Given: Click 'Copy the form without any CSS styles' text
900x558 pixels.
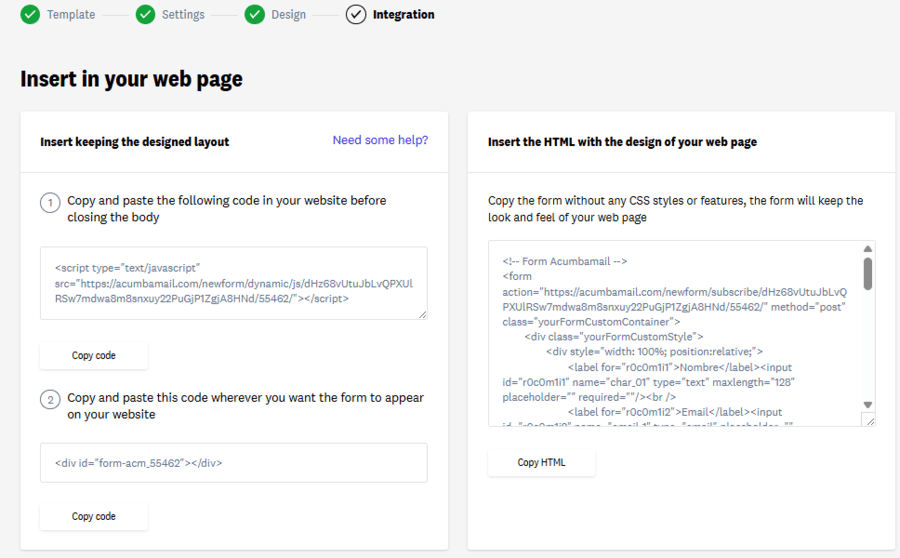Looking at the screenshot, I should (676, 209).
